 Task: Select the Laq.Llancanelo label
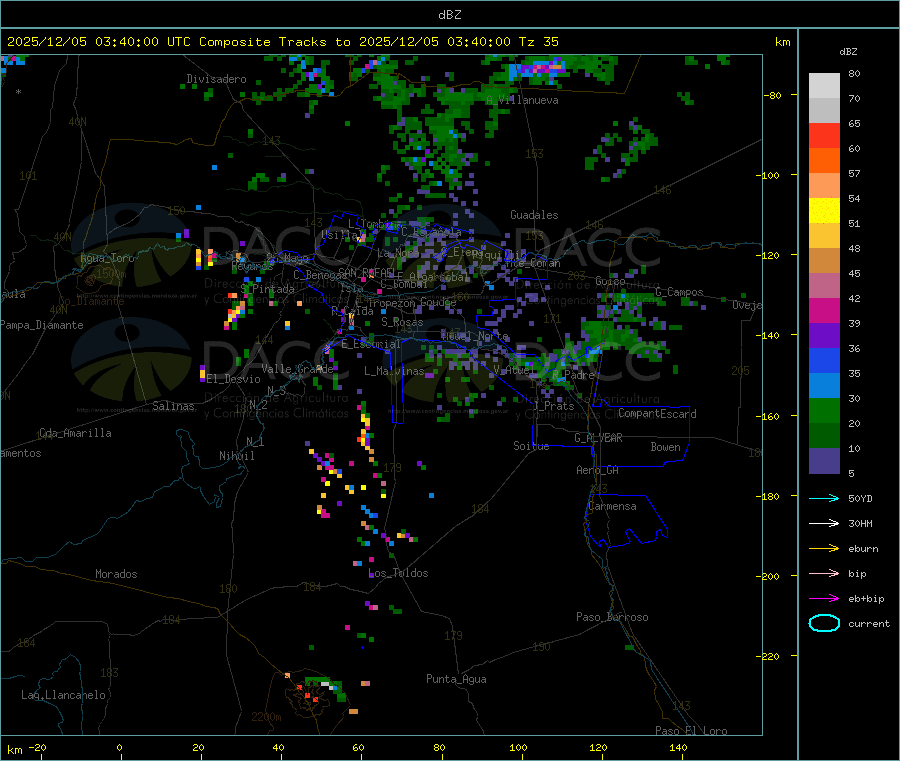[x=63, y=695]
